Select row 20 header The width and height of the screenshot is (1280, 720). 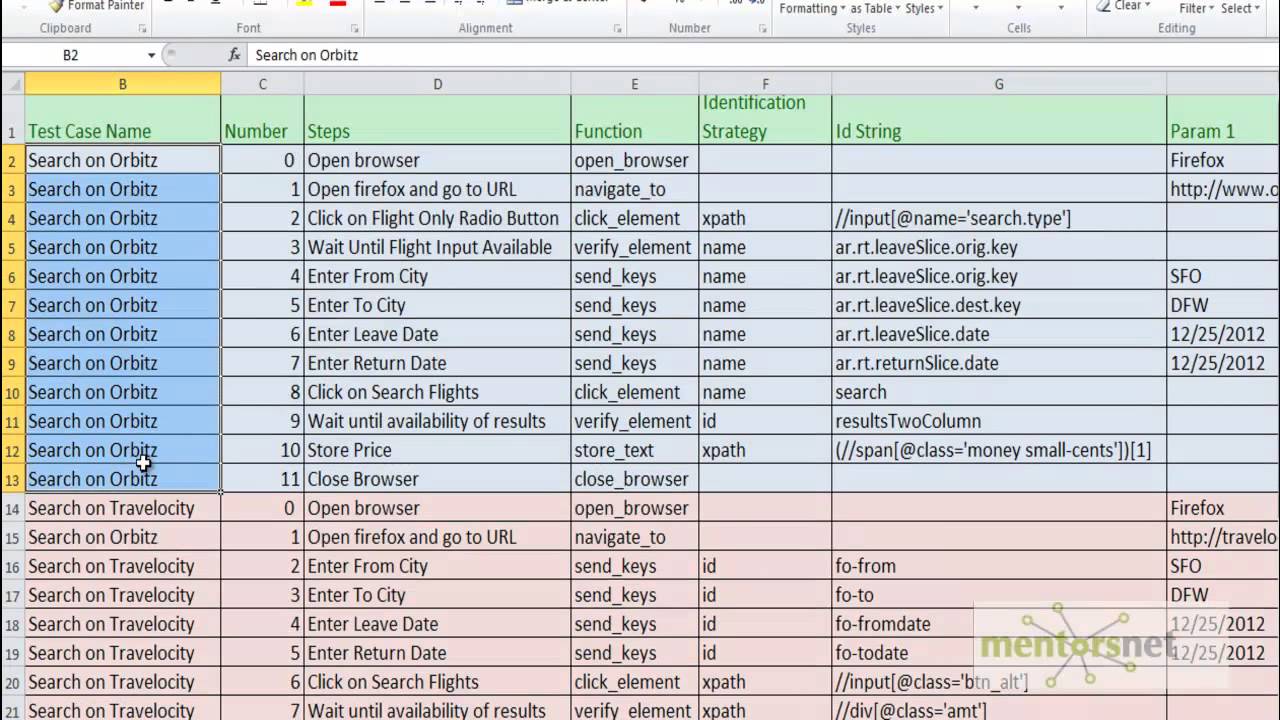point(12,682)
